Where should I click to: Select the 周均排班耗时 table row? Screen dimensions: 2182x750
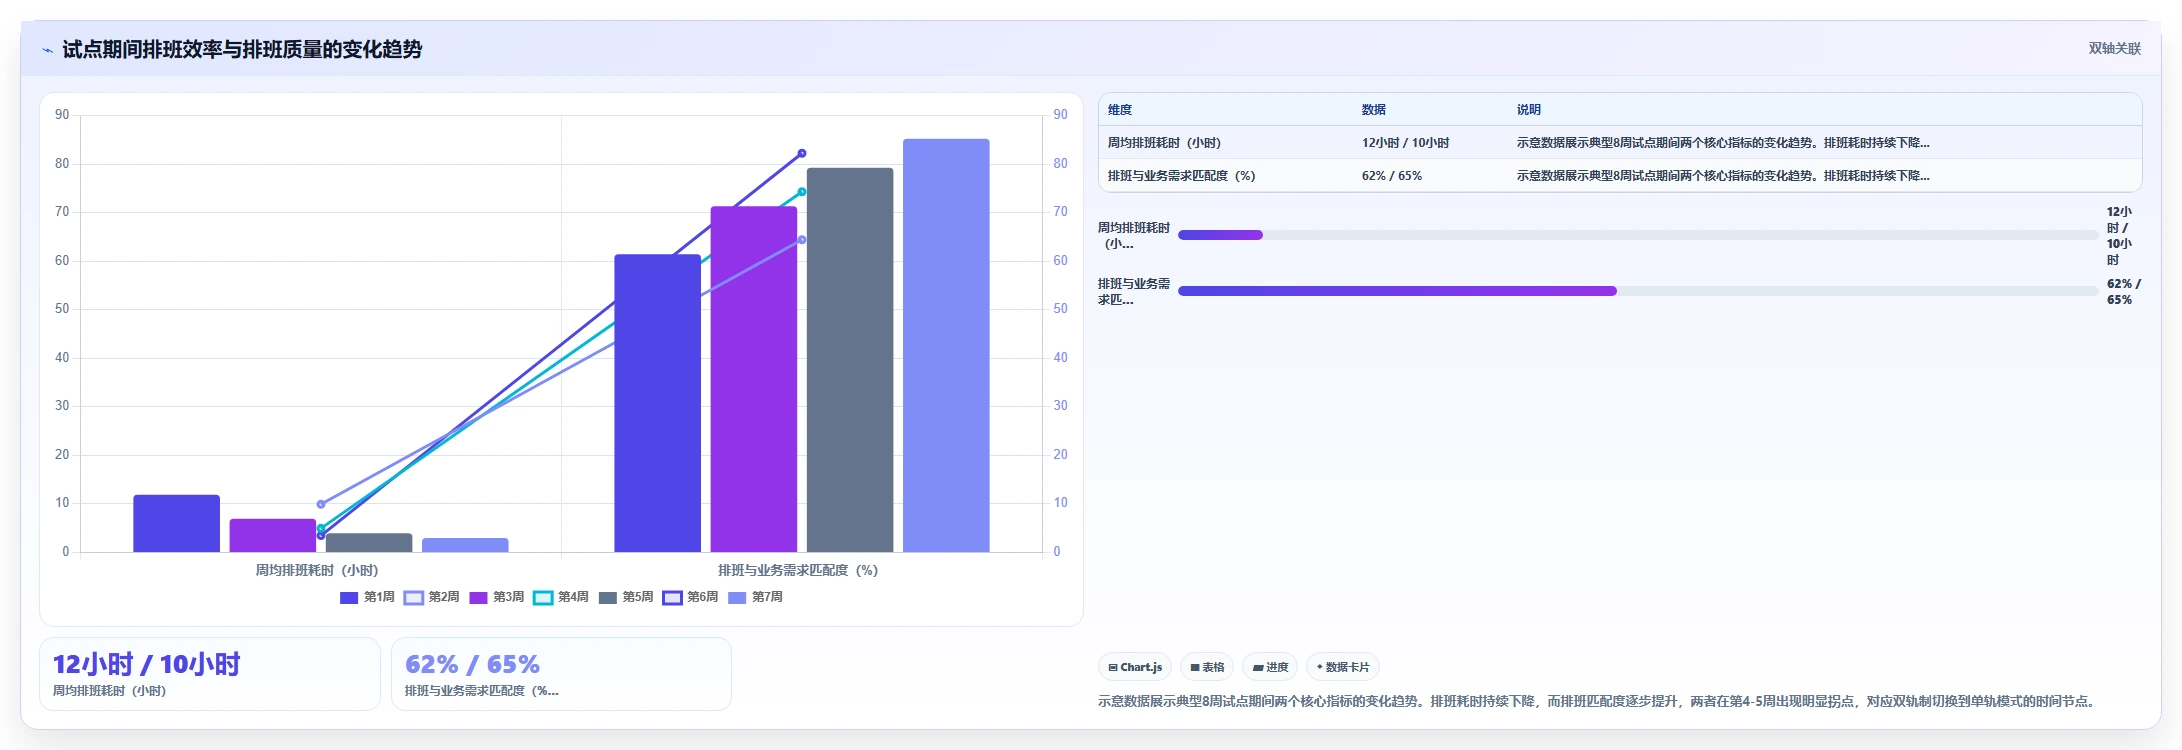coord(1620,143)
